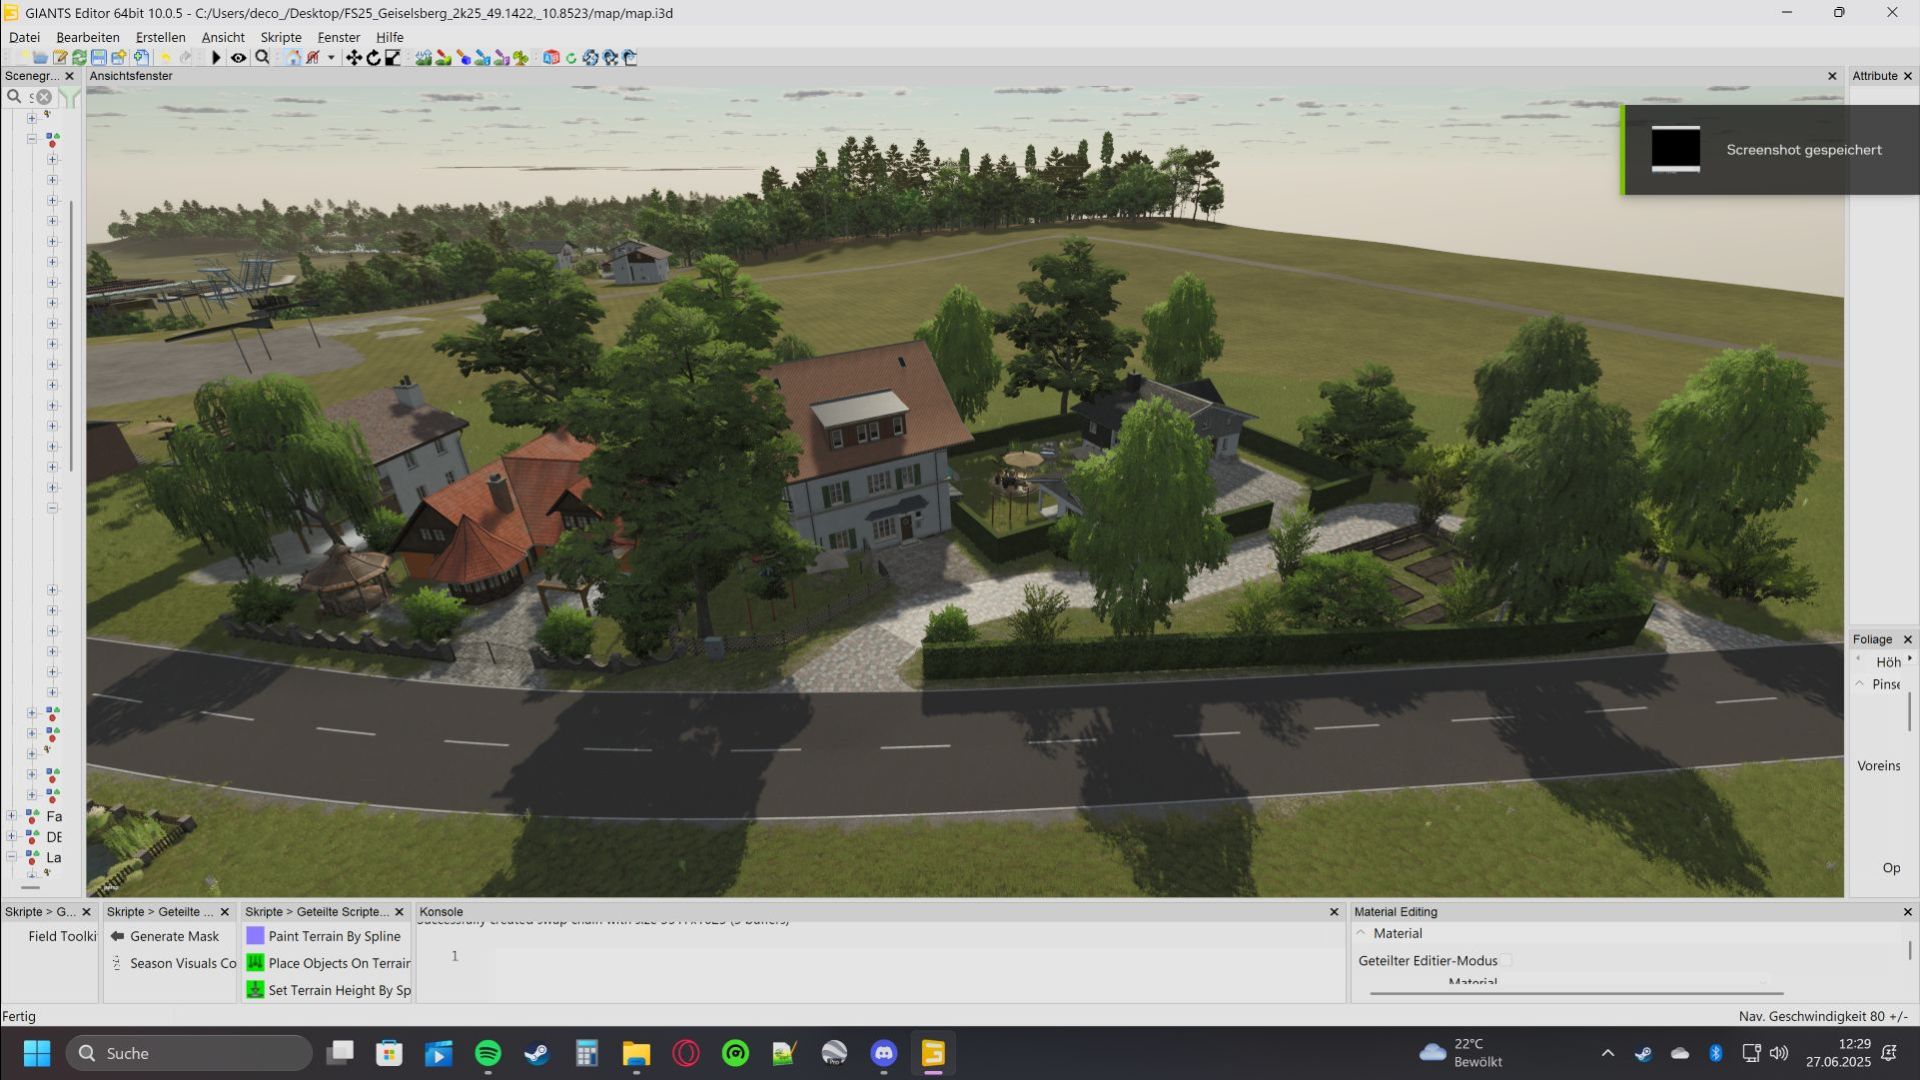Open File Explorer from the taskbar
1920x1080 pixels.
[x=636, y=1053]
